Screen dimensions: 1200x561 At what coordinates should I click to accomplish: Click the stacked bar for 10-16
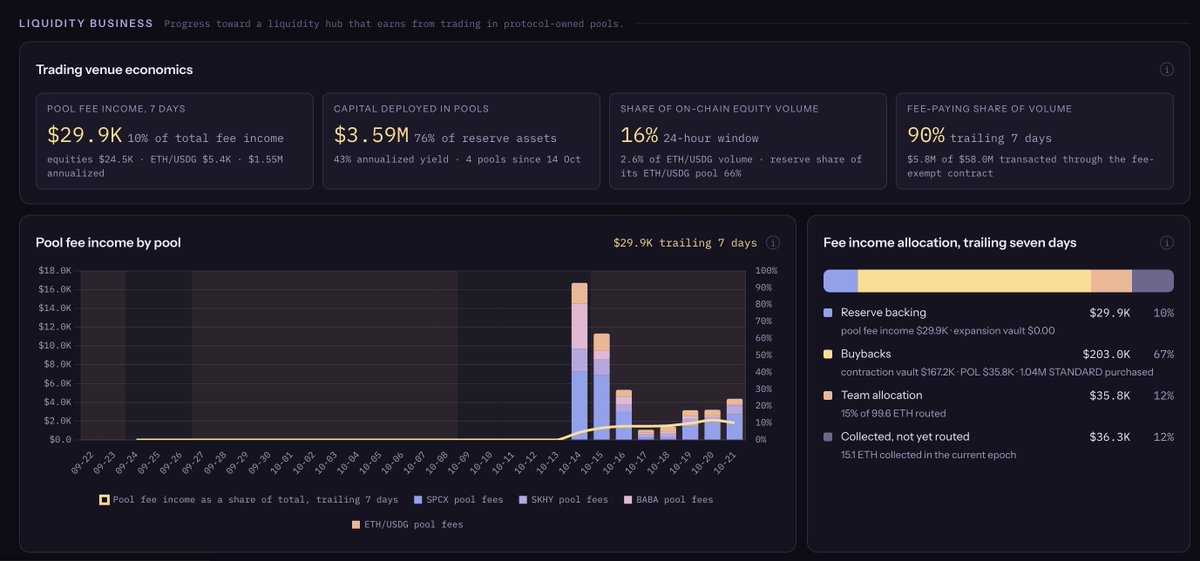[x=623, y=414]
